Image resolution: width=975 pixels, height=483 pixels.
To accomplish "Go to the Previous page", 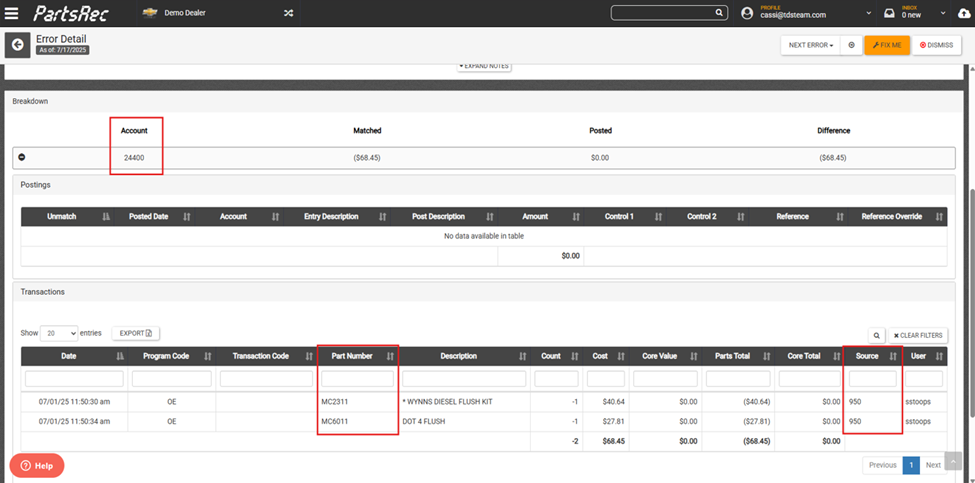I will point(882,465).
